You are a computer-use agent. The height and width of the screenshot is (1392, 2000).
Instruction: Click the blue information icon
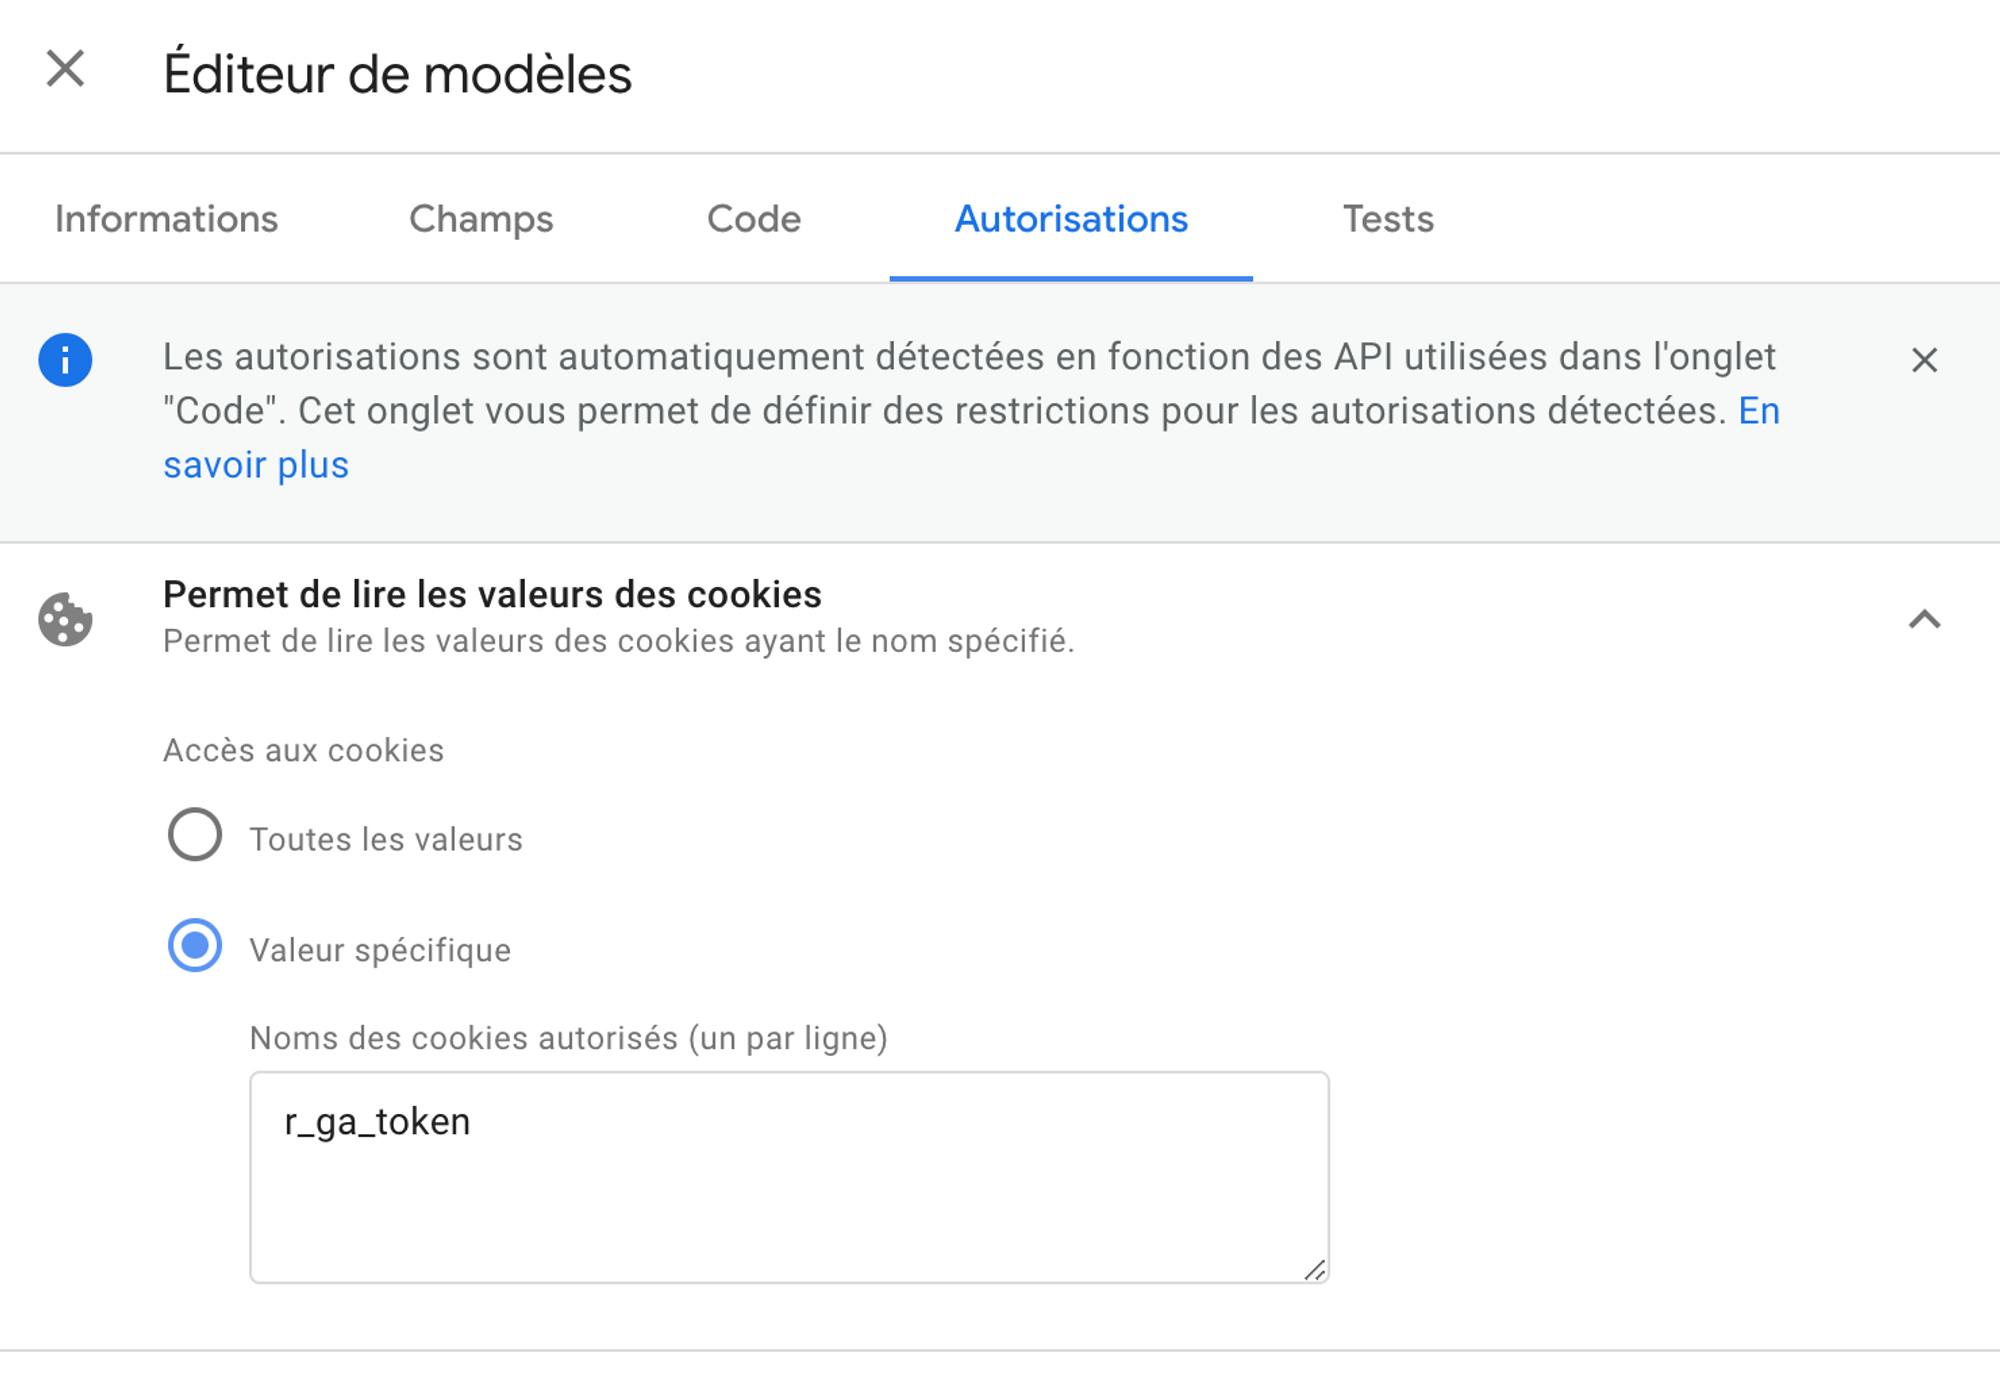66,360
